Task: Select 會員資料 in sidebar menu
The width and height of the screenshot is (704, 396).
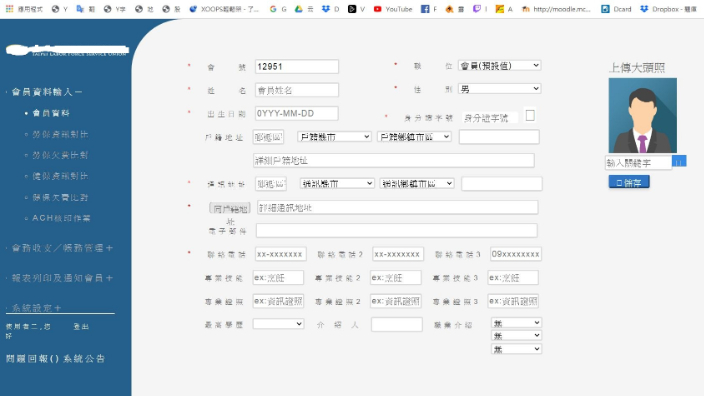Action: pyautogui.click(x=51, y=113)
